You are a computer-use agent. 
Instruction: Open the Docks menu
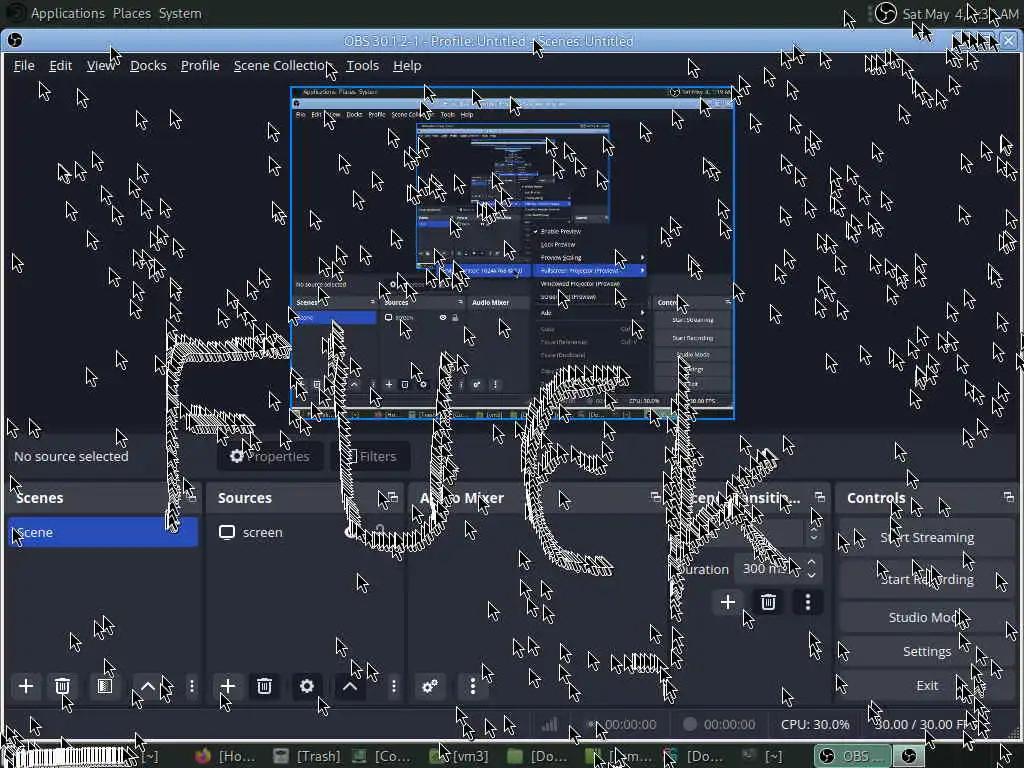[x=148, y=65]
